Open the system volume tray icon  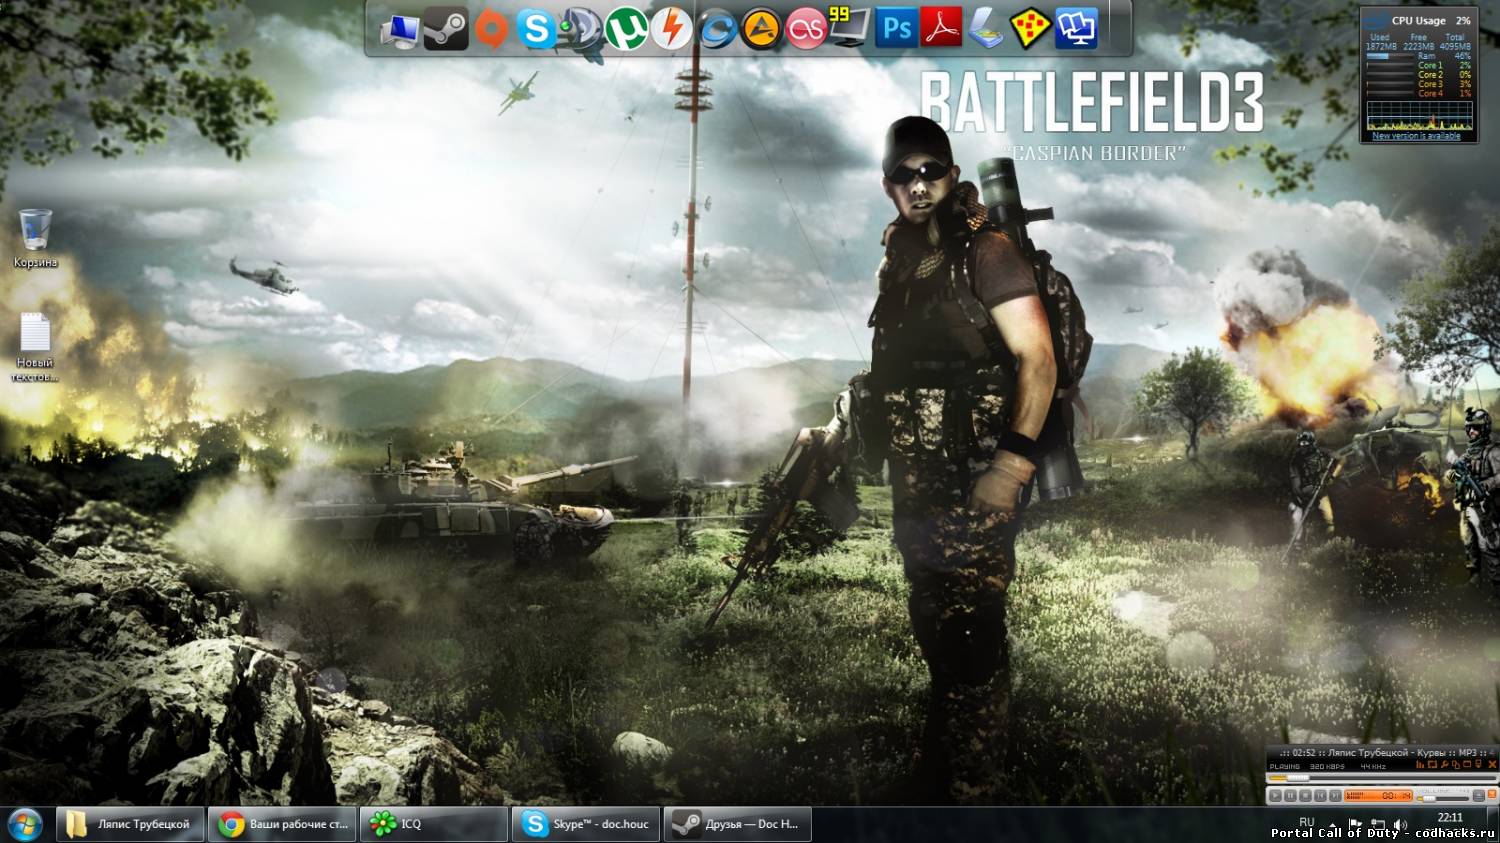tap(1400, 825)
